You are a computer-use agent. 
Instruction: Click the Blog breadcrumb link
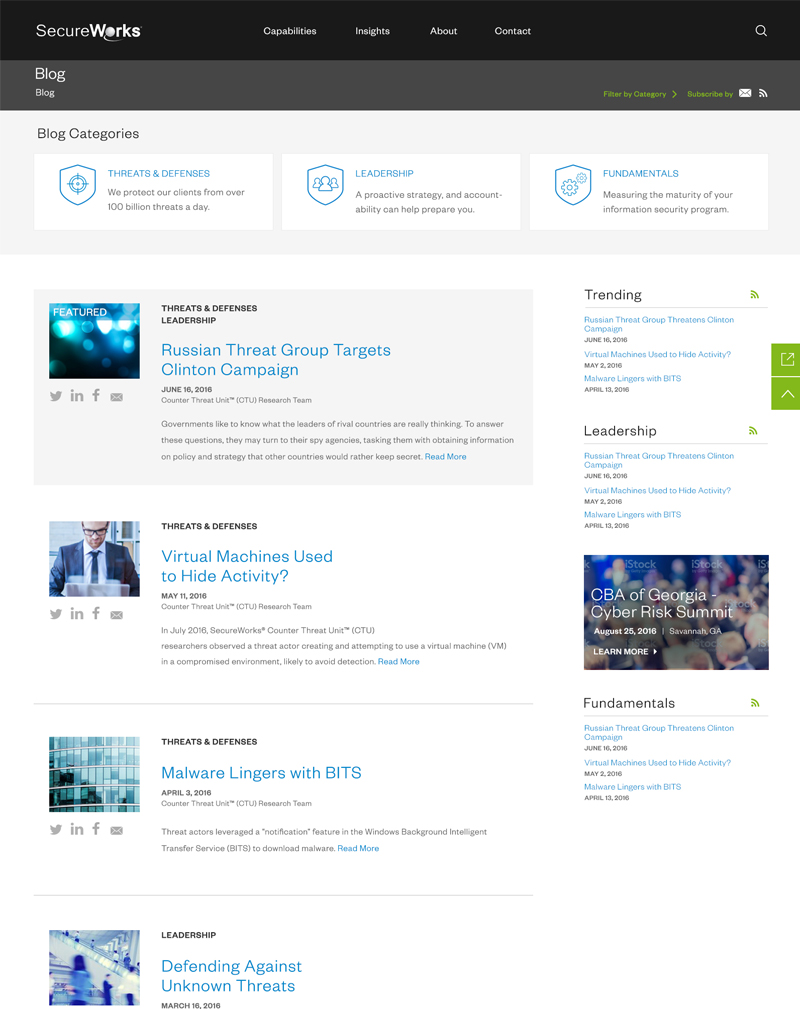(44, 93)
